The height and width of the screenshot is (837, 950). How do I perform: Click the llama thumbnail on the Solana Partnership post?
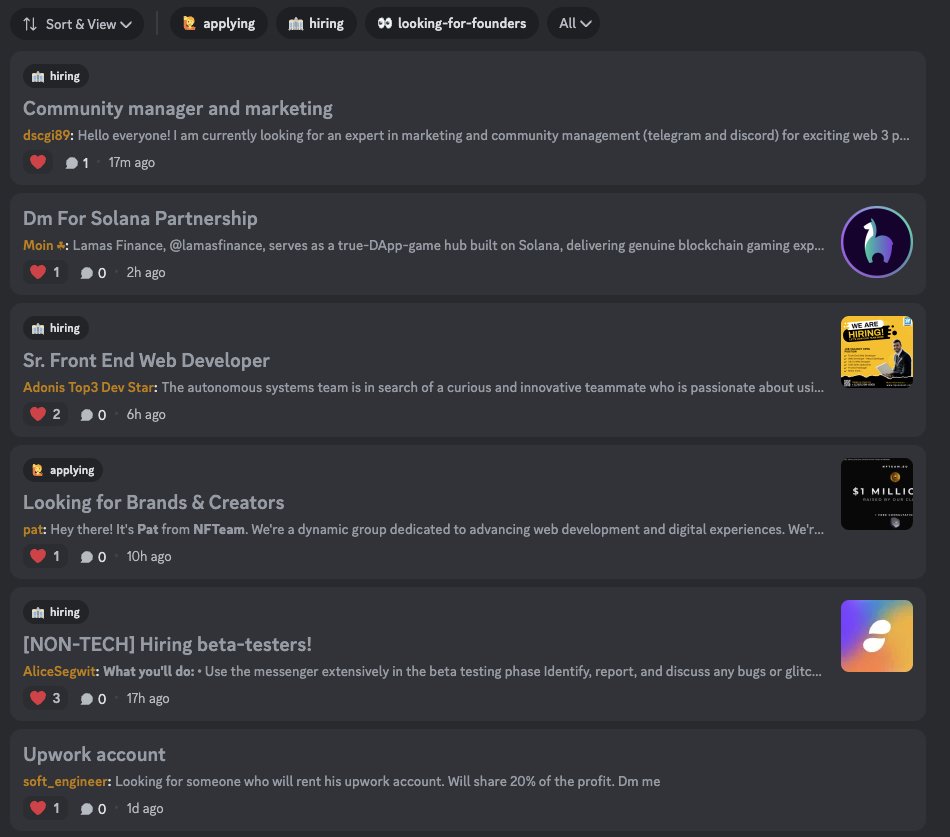[x=877, y=241]
